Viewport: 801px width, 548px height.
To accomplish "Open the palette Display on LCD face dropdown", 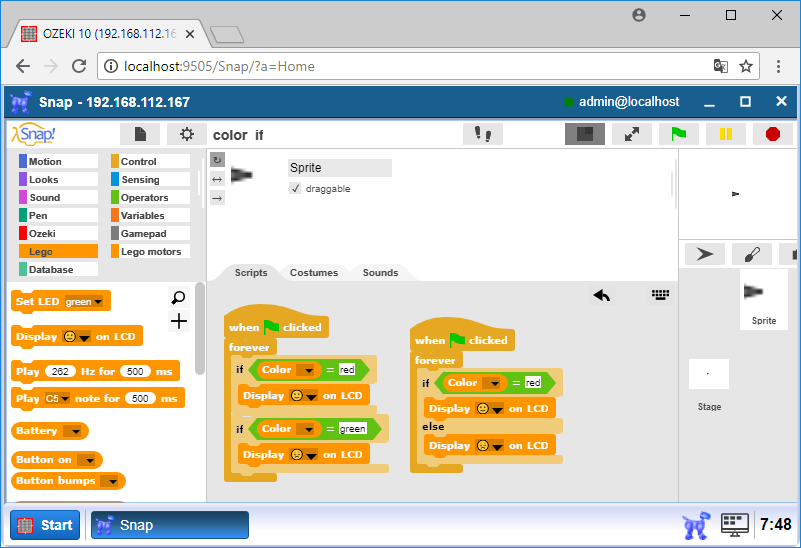I will [x=76, y=337].
